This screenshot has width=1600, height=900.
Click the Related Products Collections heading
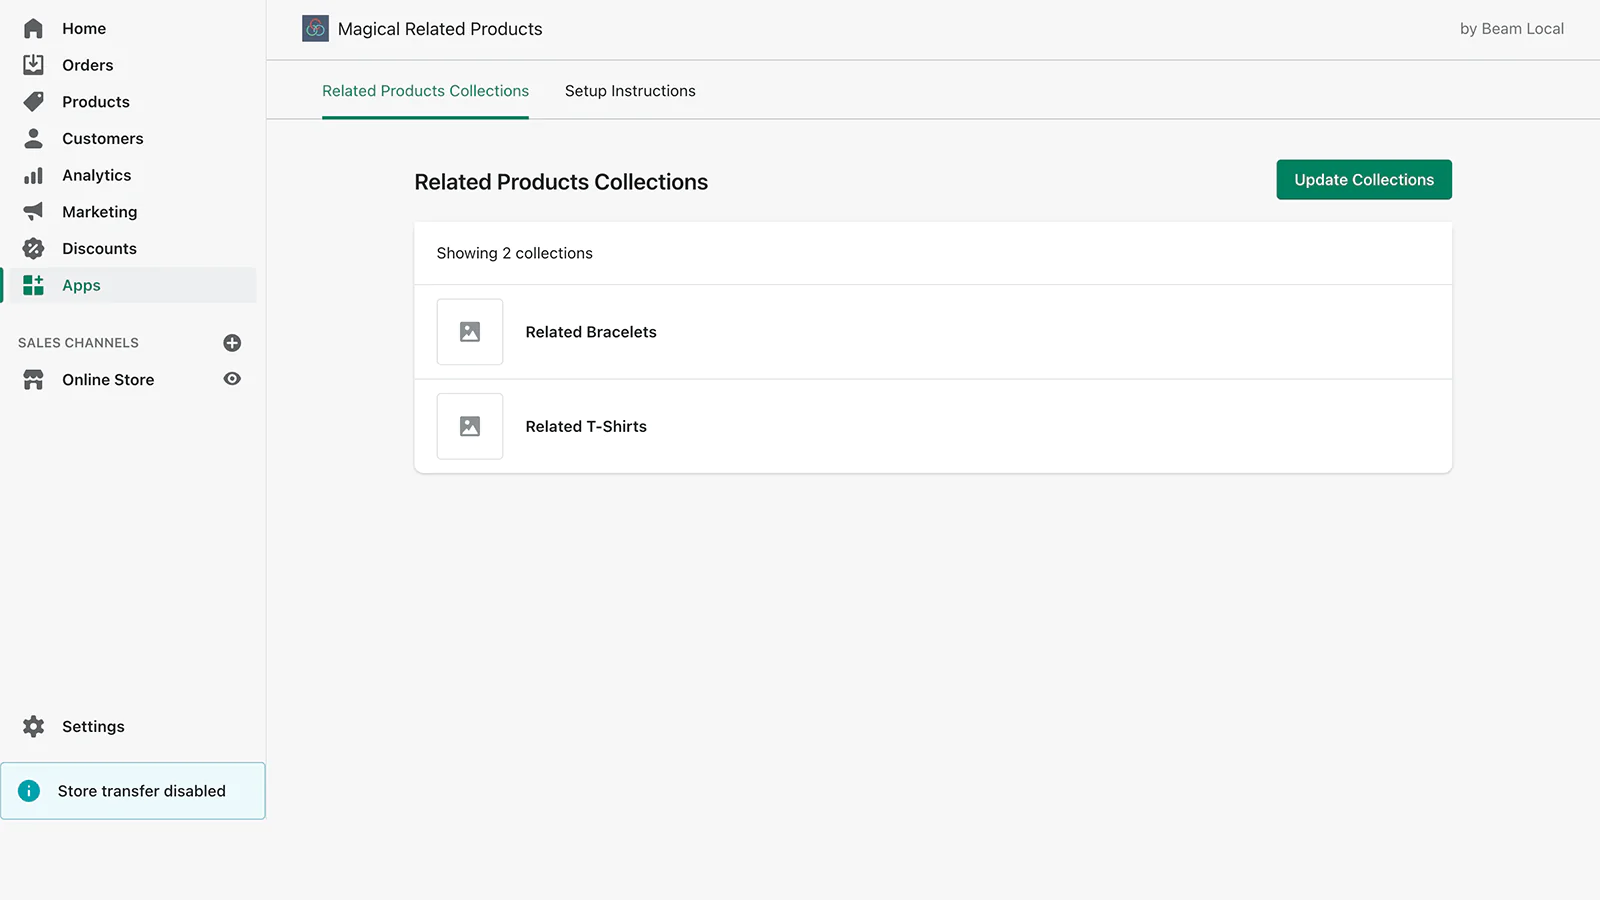pos(561,182)
